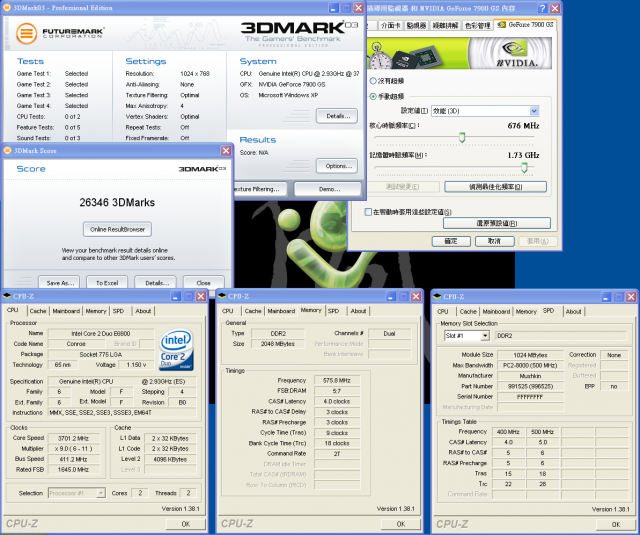This screenshot has height=535, width=640.
Task: Click the memory Frequency 575.8 MHz field
Action: (x=337, y=380)
